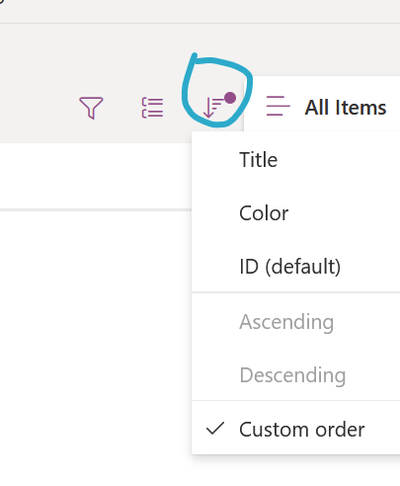Click the checkmark icon next to Custom order
Screen dimensions: 400x486
pos(215,429)
